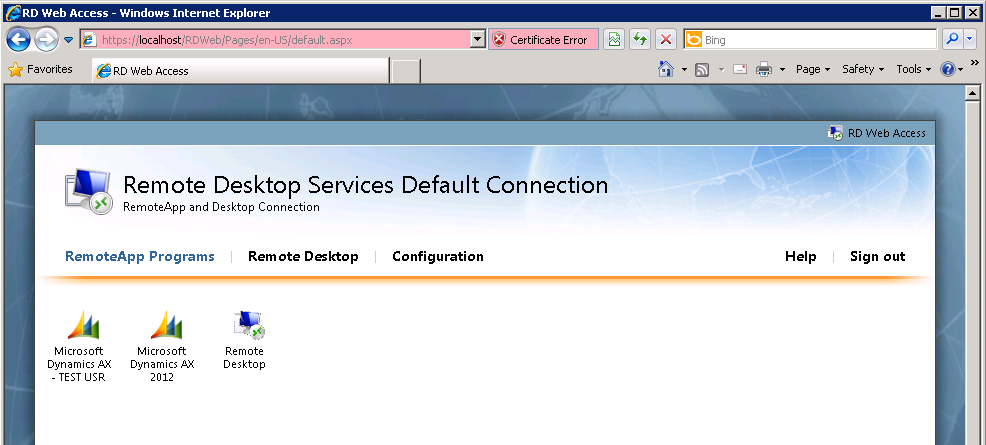Viewport: 986px width, 445px height.
Task: Switch to the Configuration tab
Action: coord(437,256)
